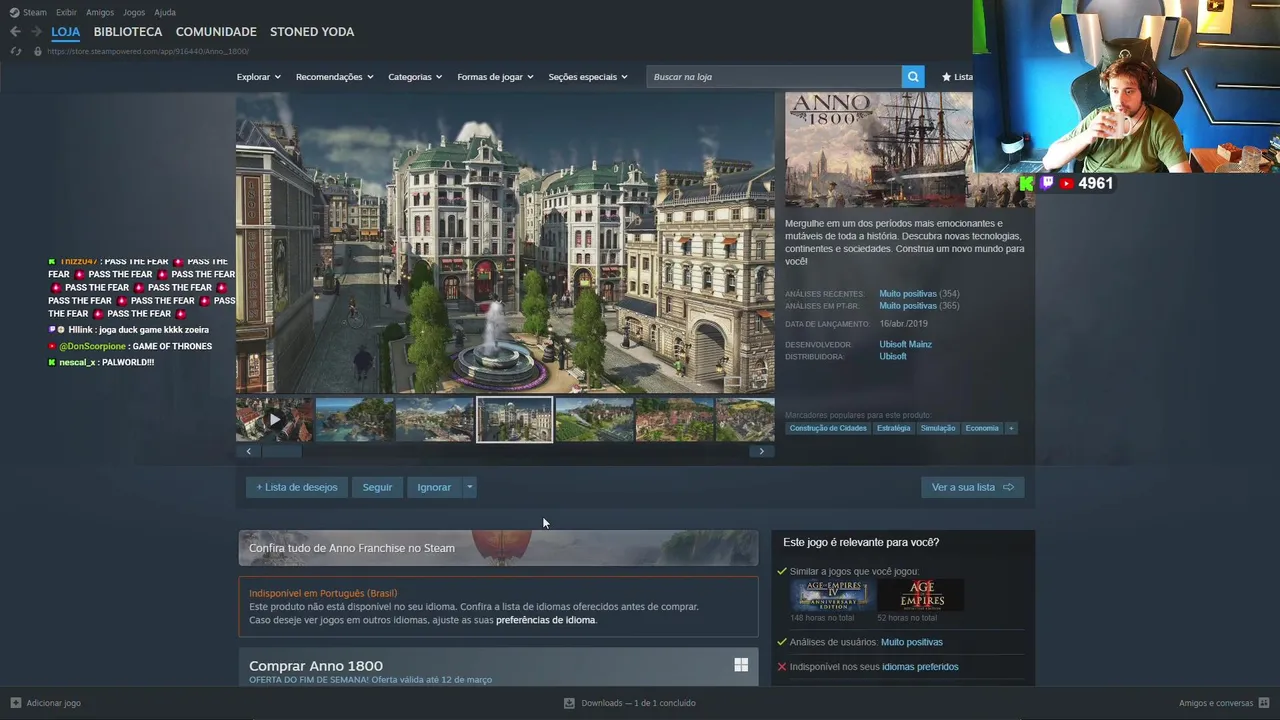Image resolution: width=1280 pixels, height=720 pixels.
Task: Click the Adicionar jogo plus icon
Action: click(x=15, y=703)
